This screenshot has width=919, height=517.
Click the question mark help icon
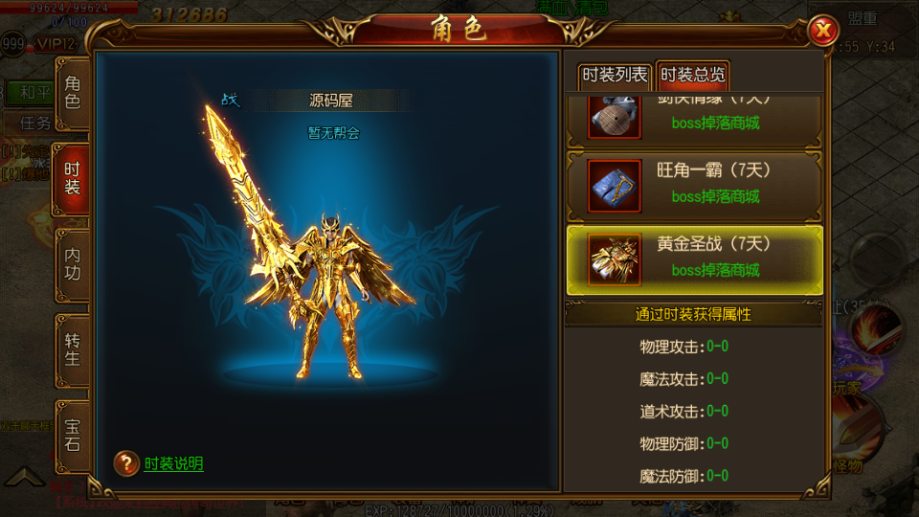coord(126,463)
